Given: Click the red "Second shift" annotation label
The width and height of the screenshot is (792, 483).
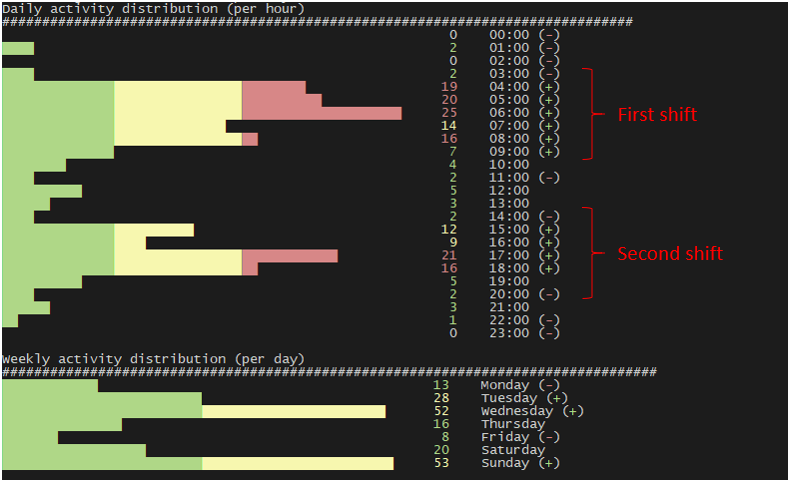Looking at the screenshot, I should 670,254.
